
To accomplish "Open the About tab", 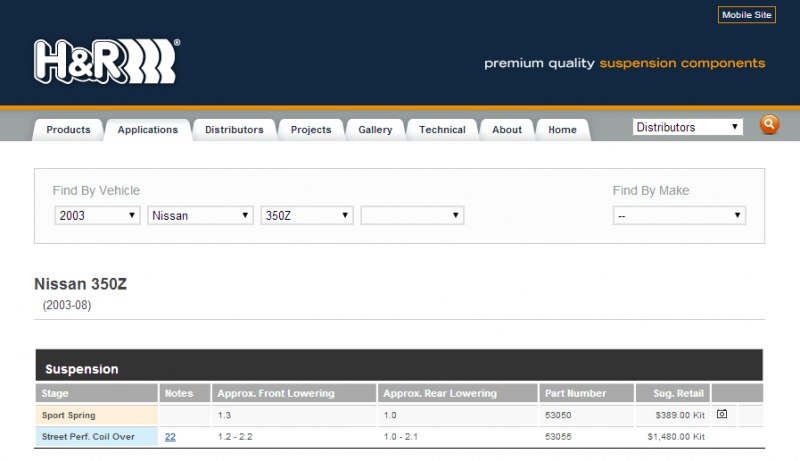I will pos(507,130).
